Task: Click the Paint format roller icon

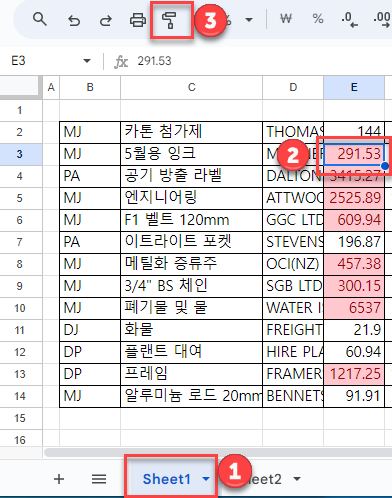Action: [169, 20]
